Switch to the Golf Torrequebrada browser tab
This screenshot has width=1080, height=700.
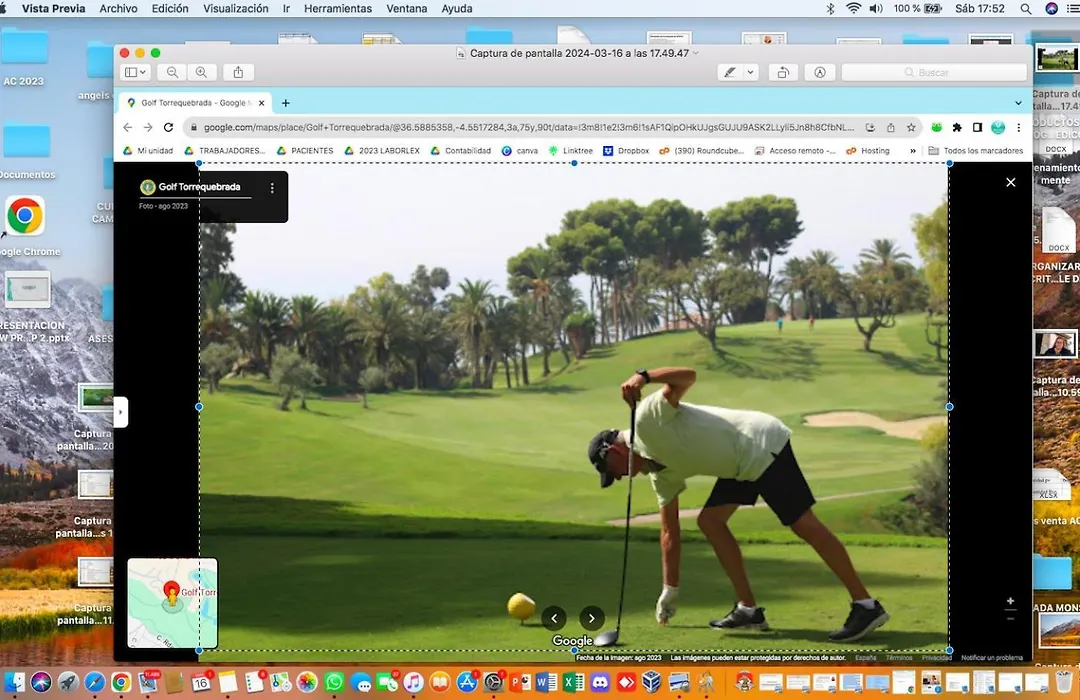click(x=196, y=103)
